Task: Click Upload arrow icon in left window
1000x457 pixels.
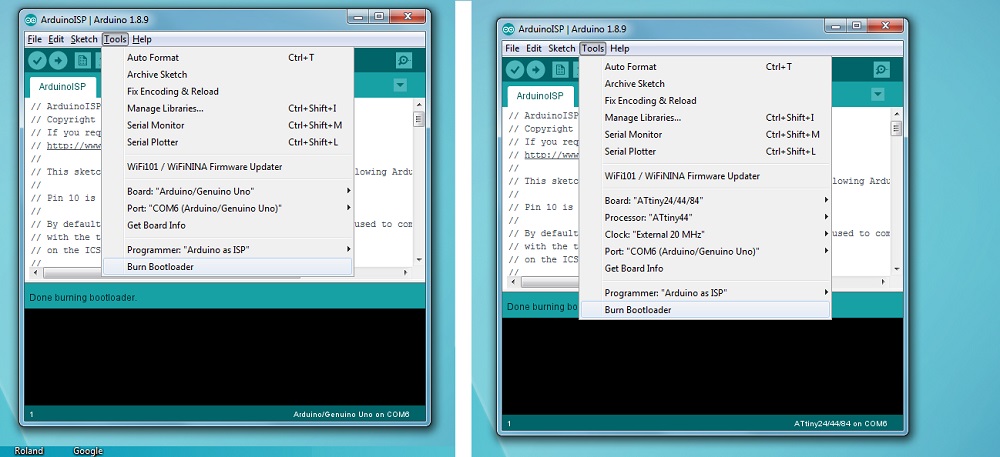Action: tap(58, 61)
